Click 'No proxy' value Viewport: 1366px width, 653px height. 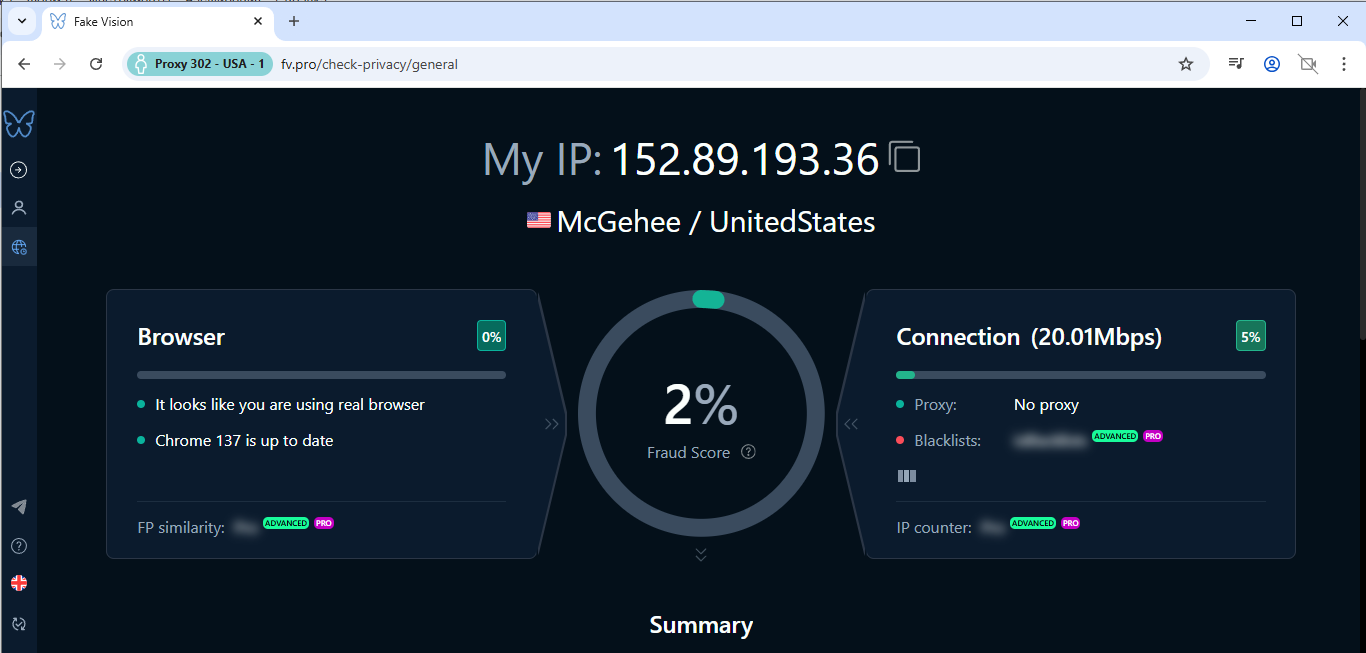(1046, 405)
